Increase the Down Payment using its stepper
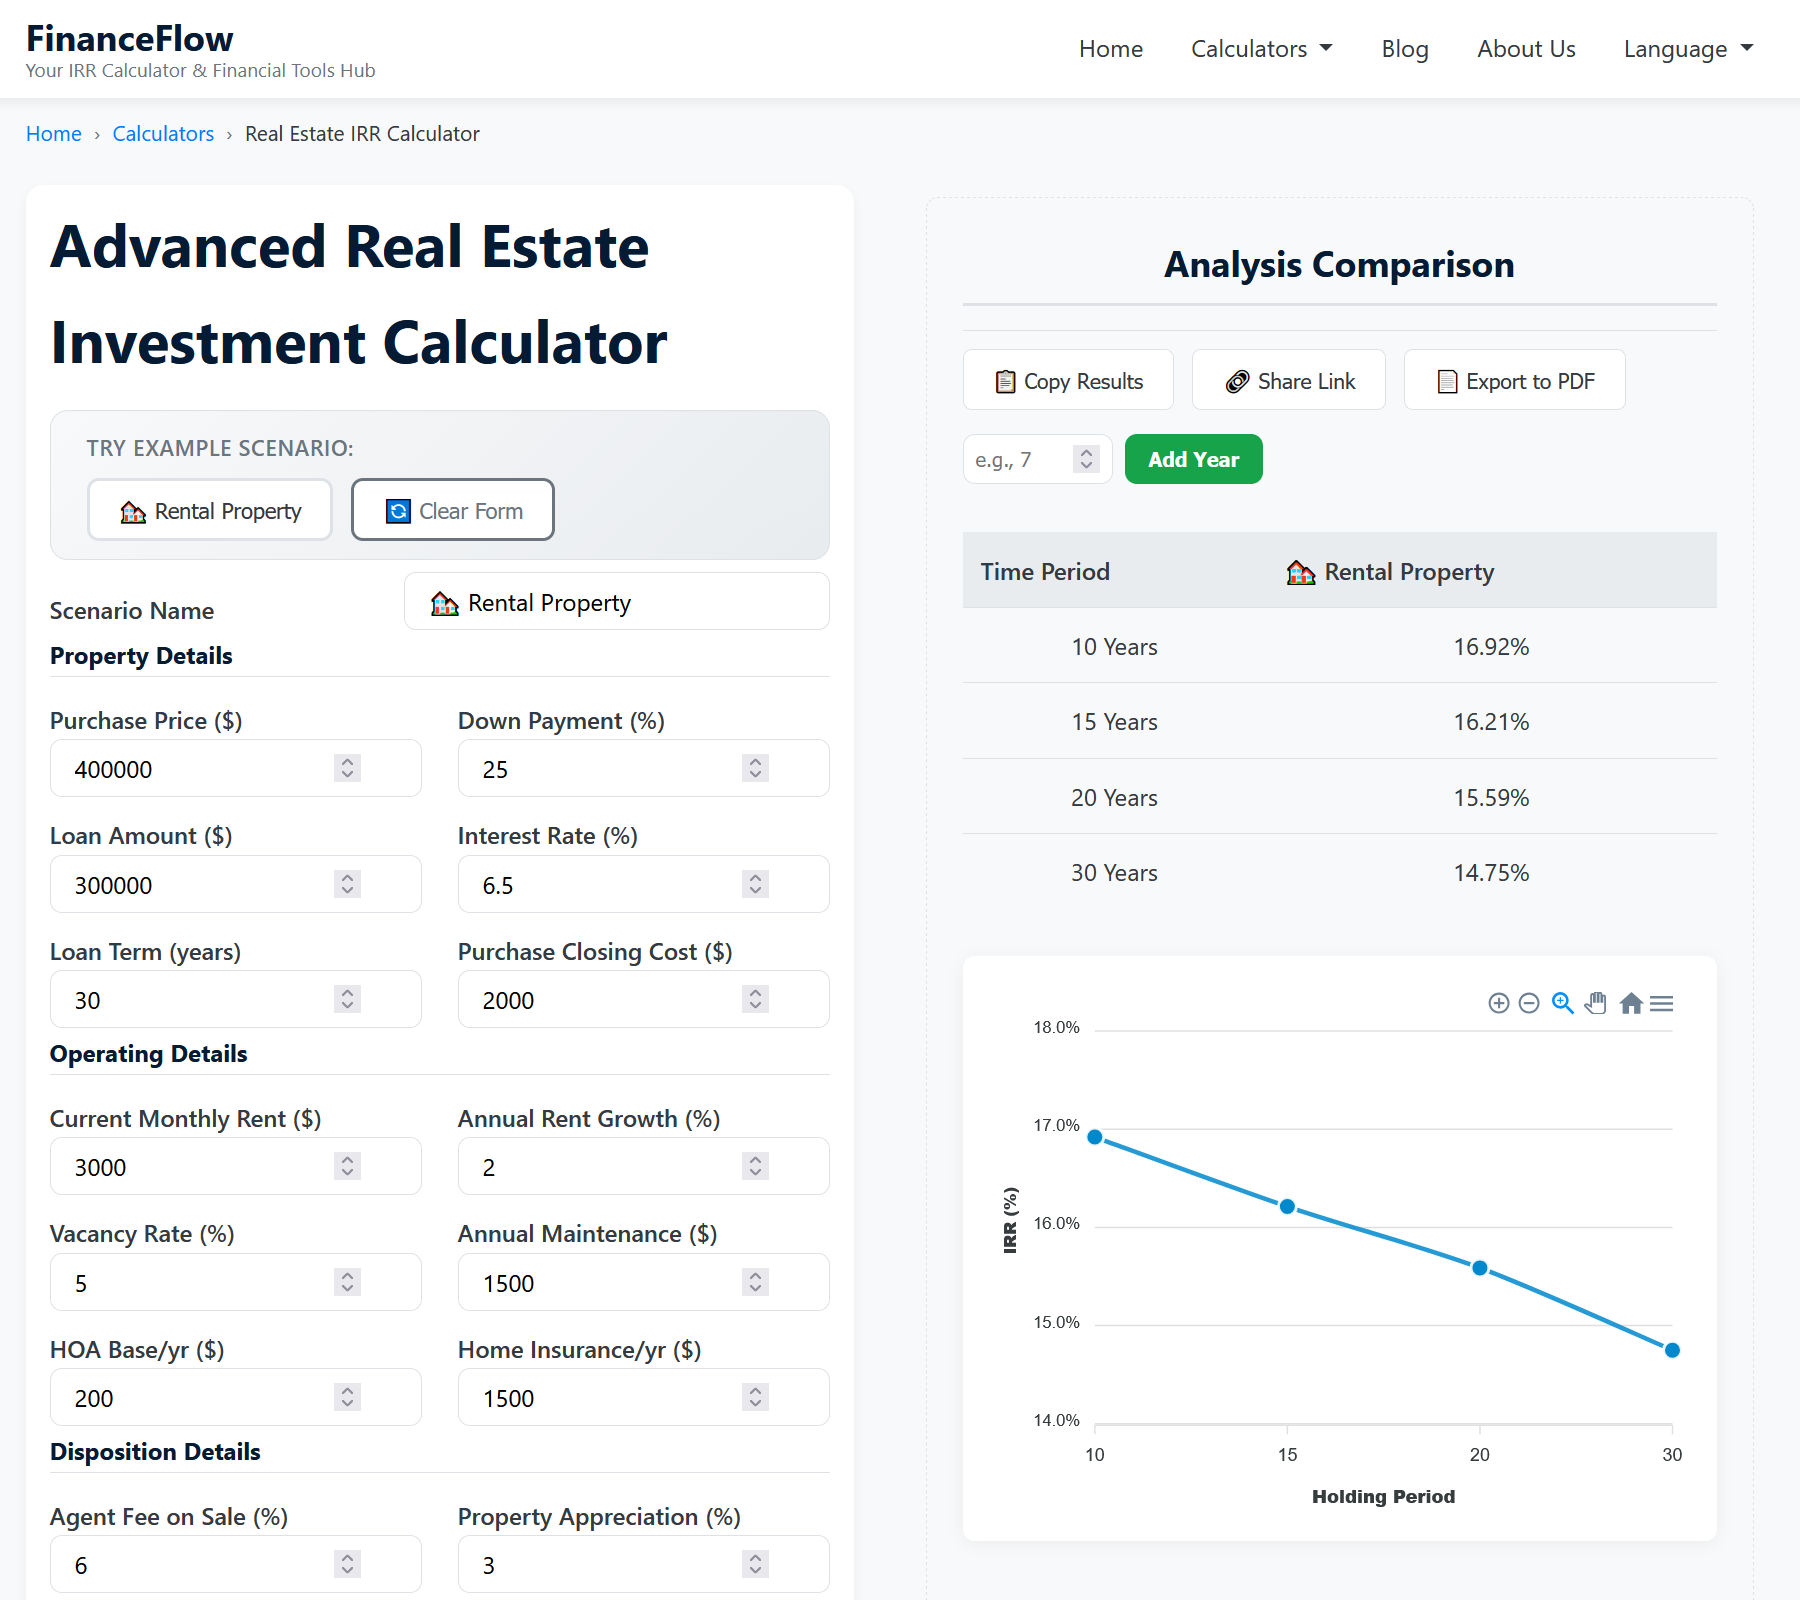 pos(755,761)
